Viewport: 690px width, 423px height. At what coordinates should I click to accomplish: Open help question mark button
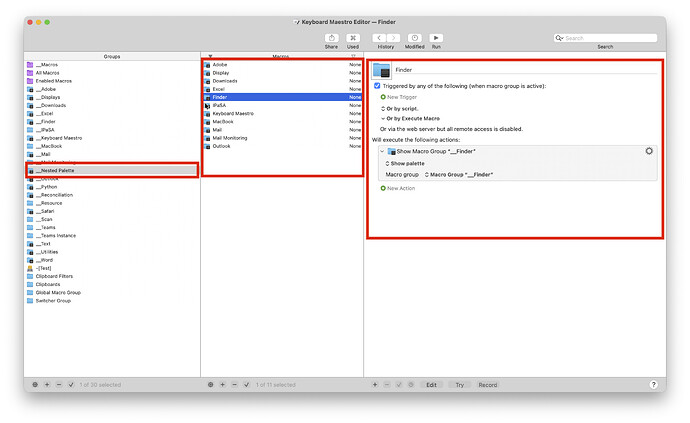[x=653, y=384]
